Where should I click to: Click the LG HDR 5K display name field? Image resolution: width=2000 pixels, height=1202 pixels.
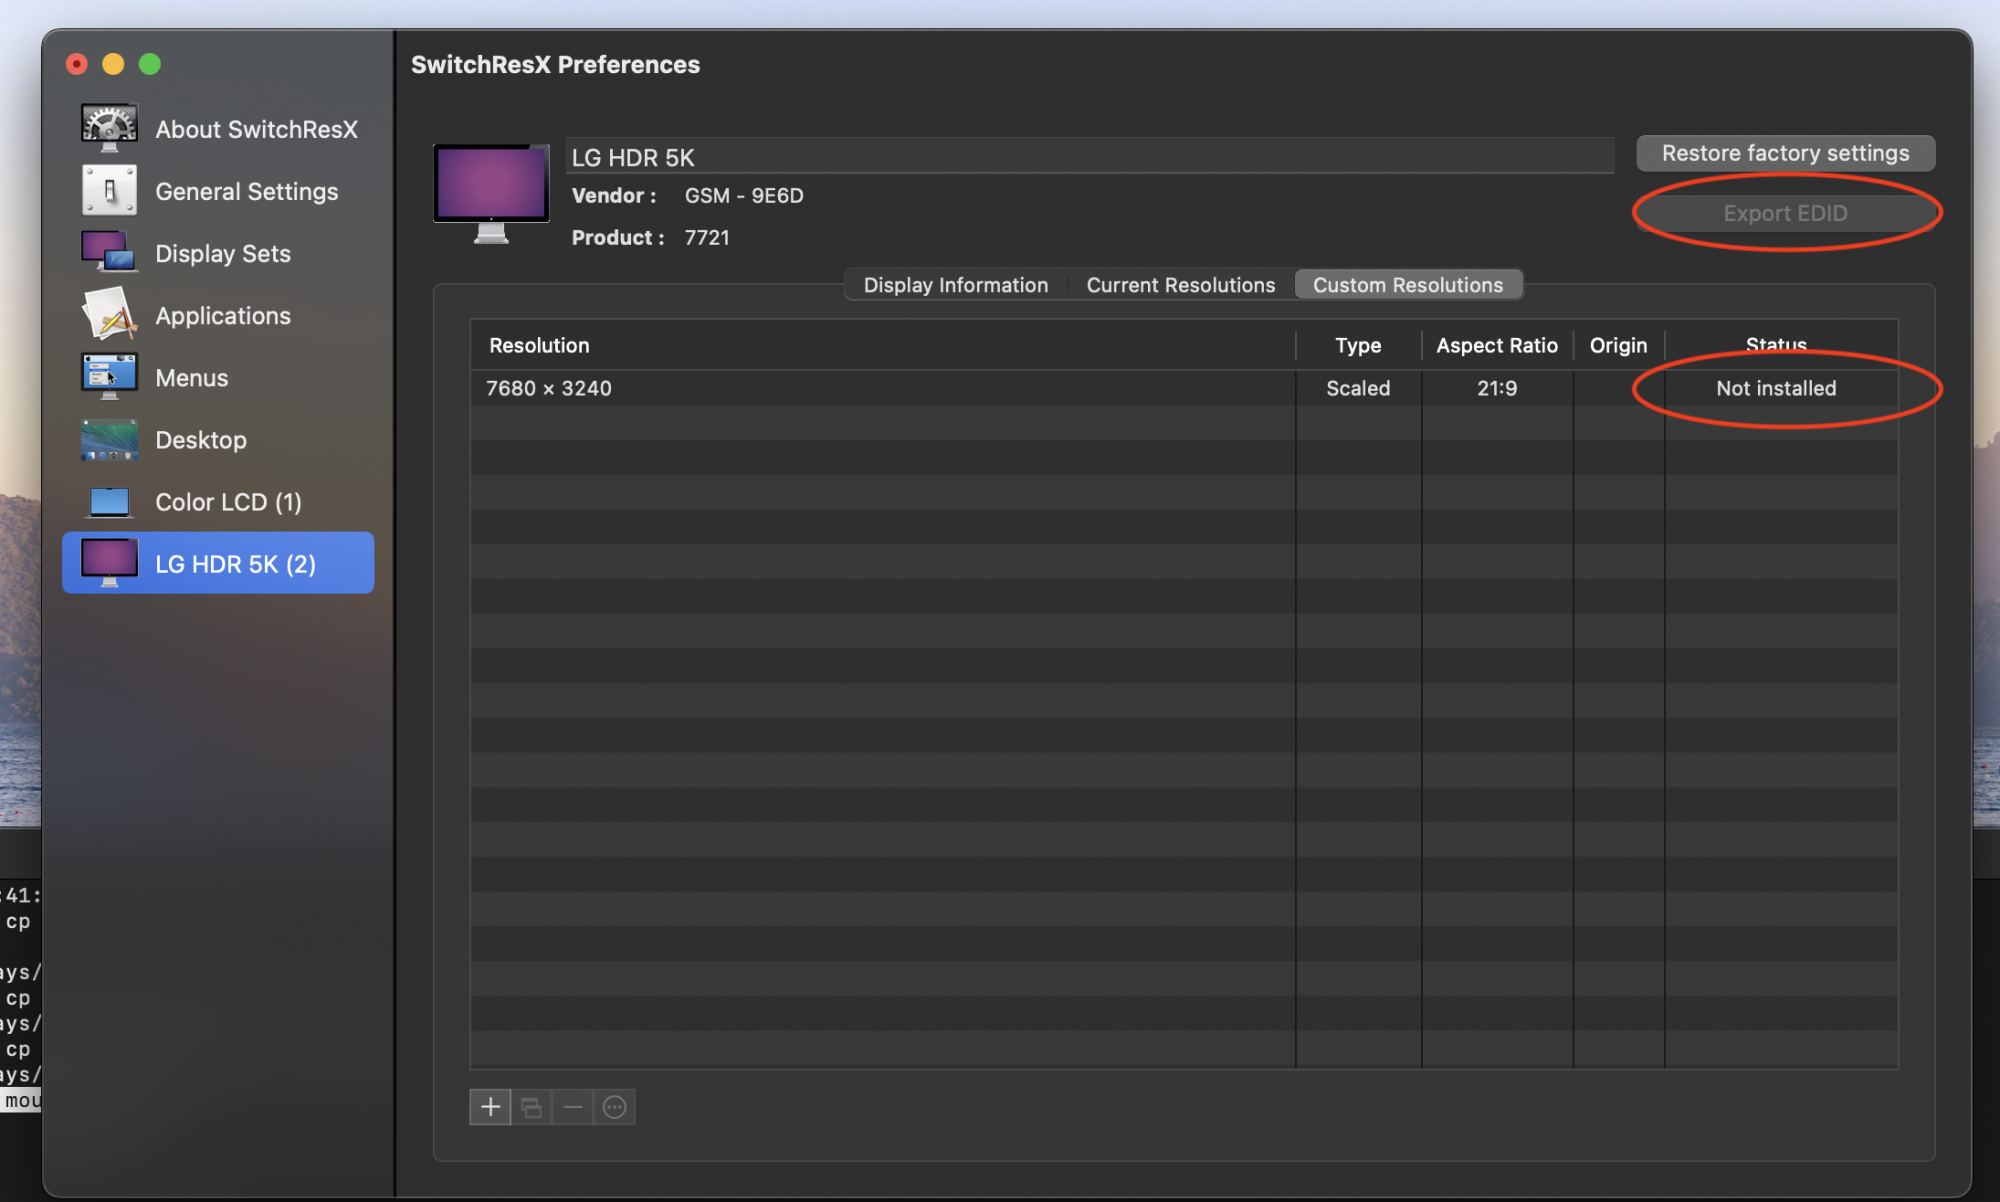[x=1088, y=157]
